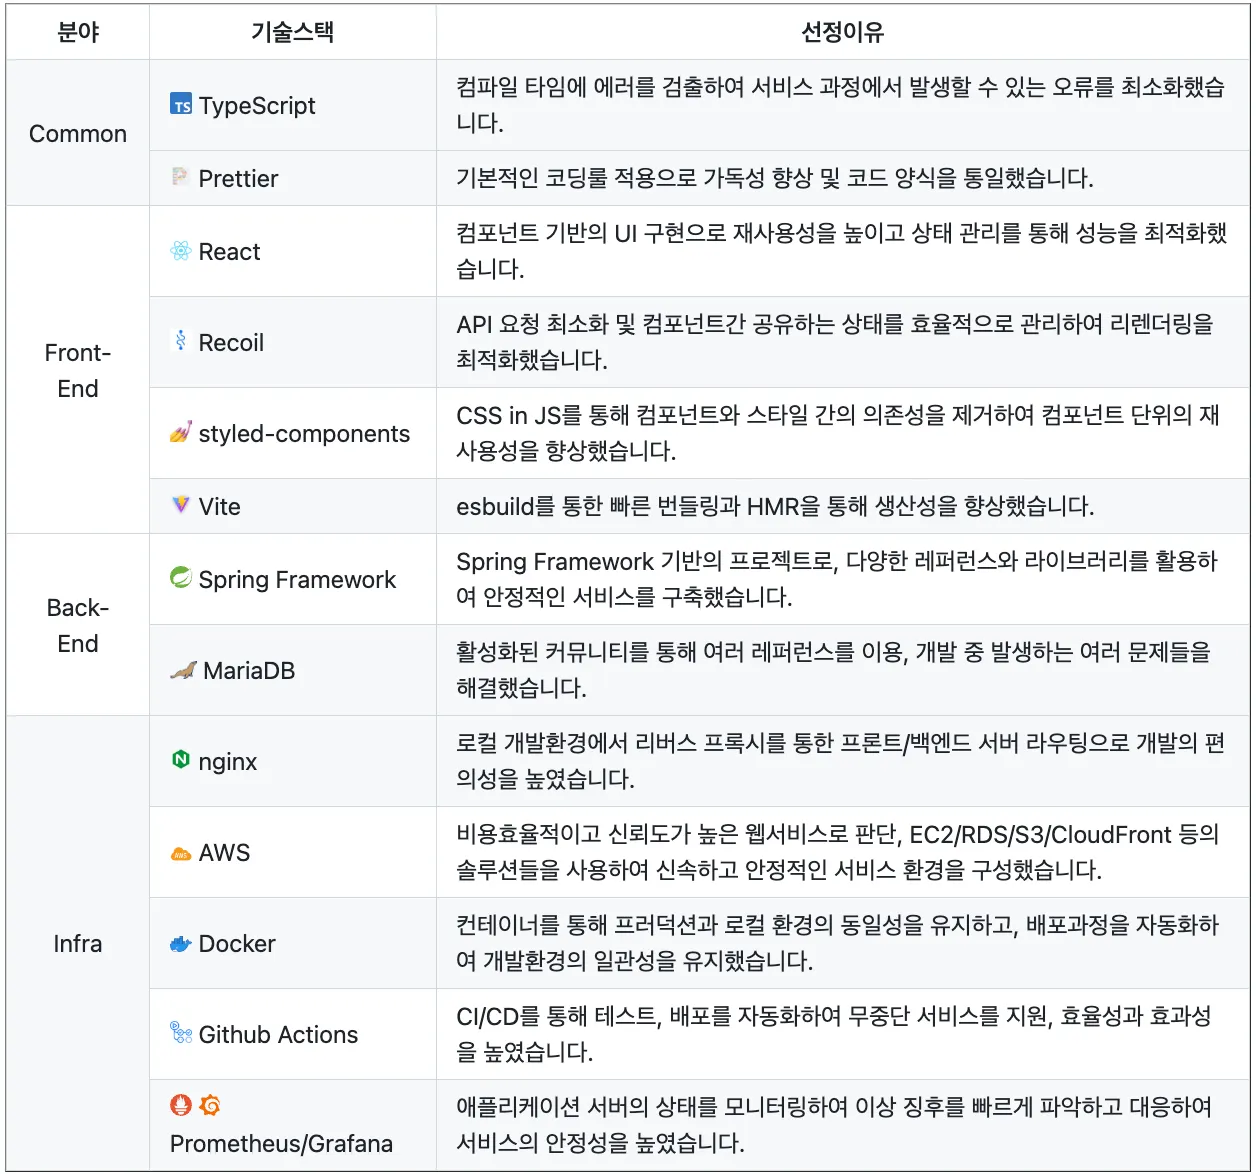This screenshot has height=1174, width=1256.
Task: Select the Spring Framework label text
Action: (x=297, y=580)
